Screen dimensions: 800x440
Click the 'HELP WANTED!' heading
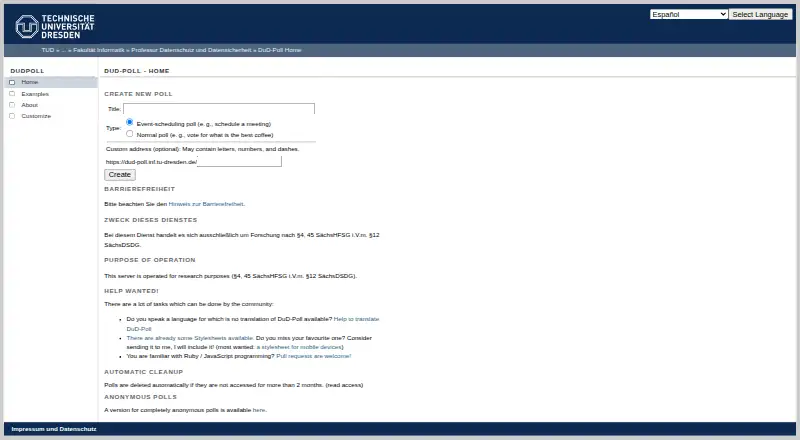[x=131, y=291]
